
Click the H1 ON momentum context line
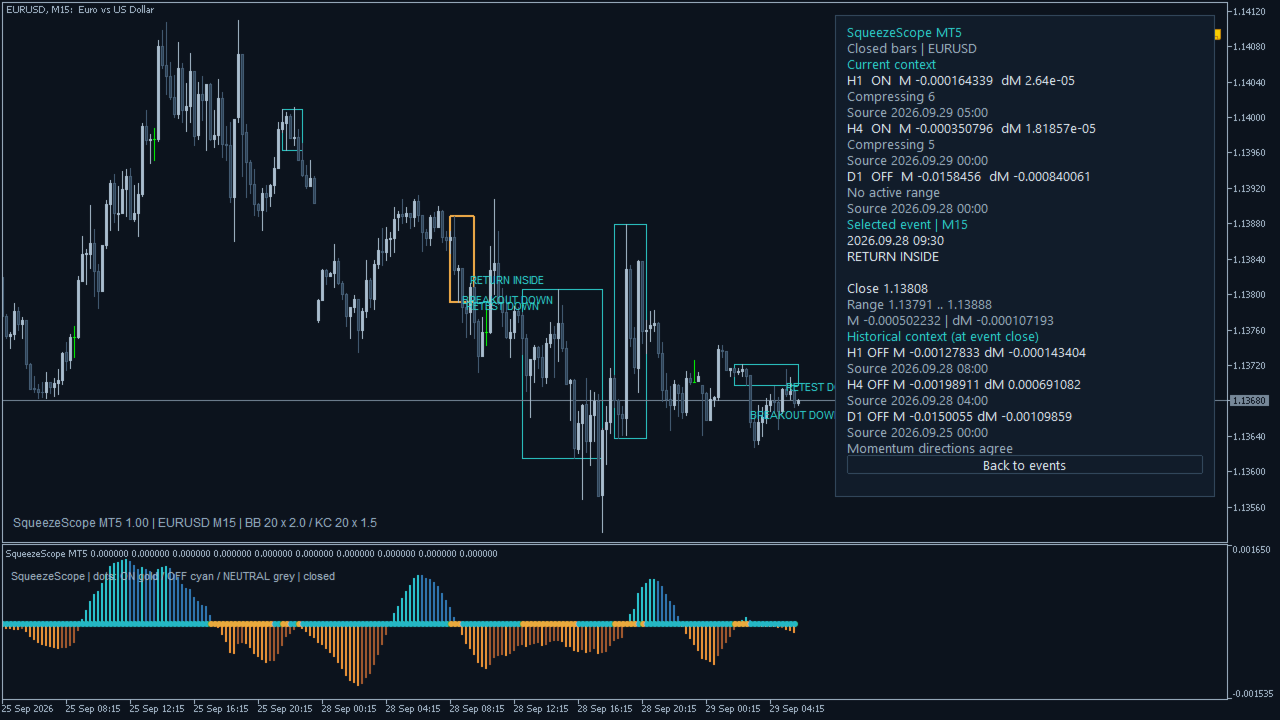point(961,80)
